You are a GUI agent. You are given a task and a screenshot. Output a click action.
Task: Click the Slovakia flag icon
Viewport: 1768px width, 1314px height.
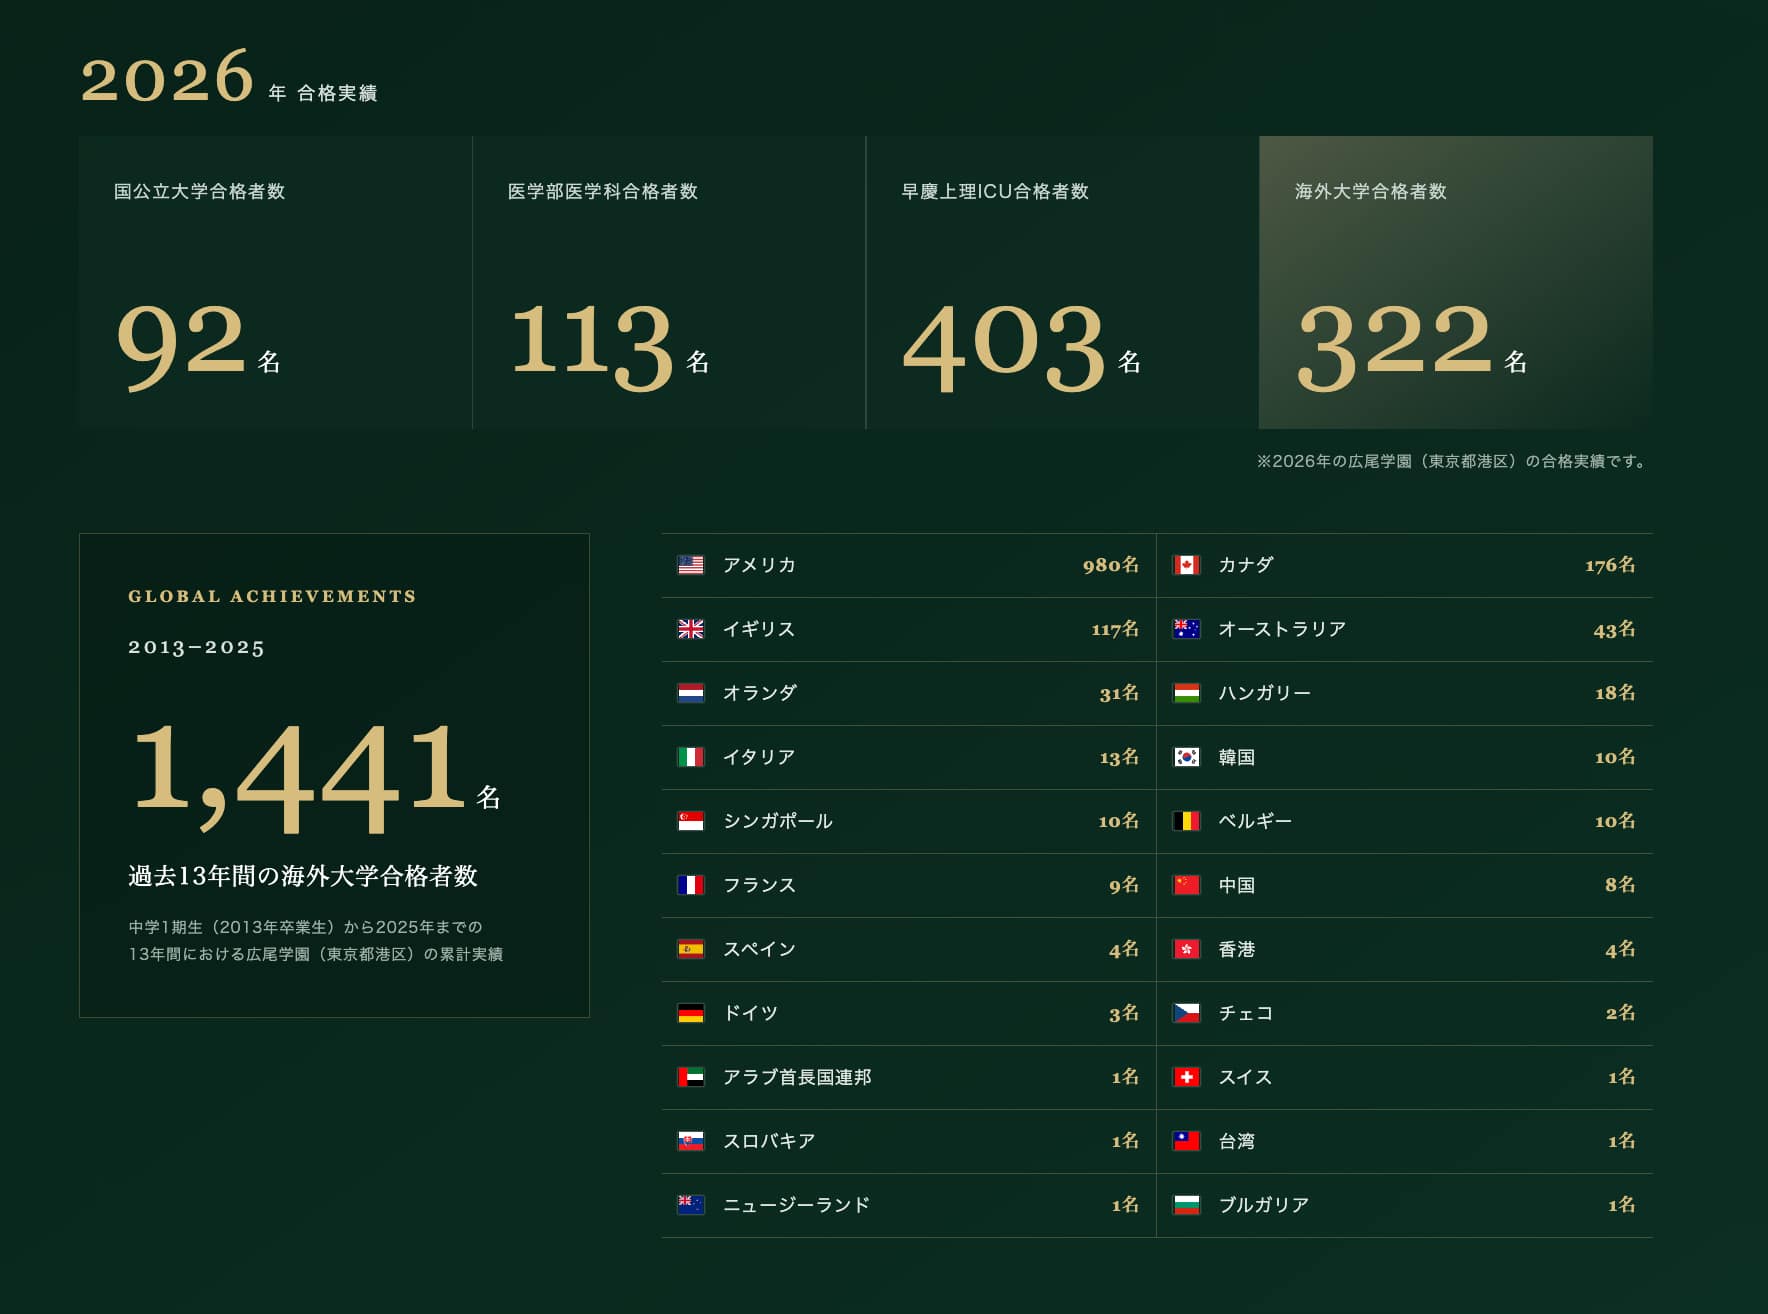[691, 1141]
